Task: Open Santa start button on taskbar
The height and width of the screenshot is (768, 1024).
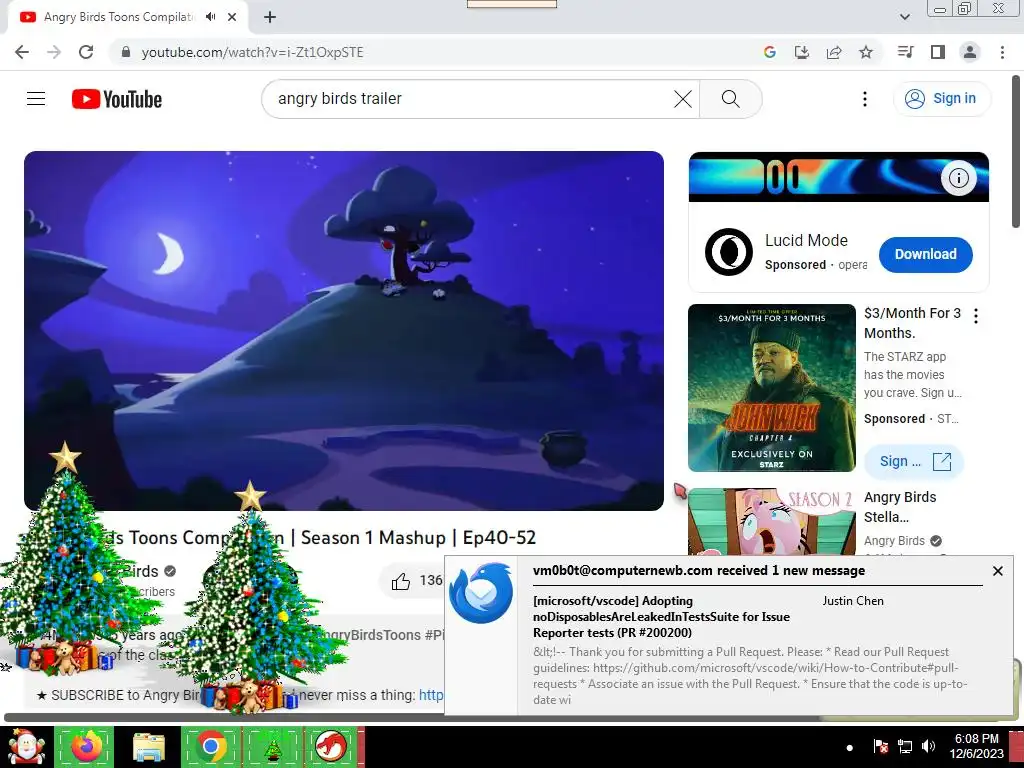Action: (26, 747)
